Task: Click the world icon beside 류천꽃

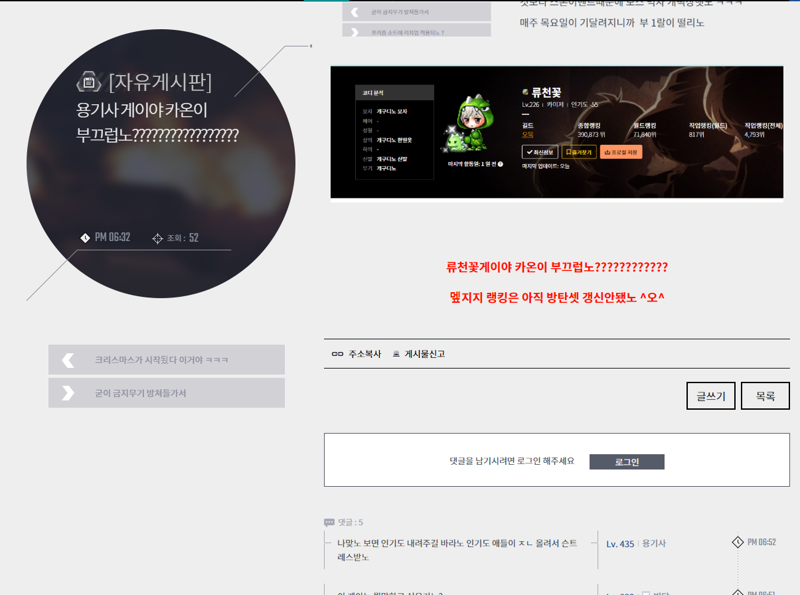Action: click(525, 92)
